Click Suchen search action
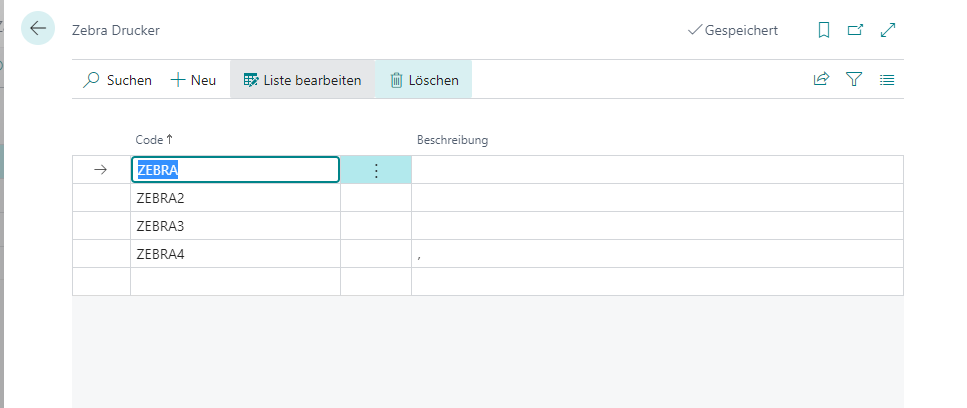Screen dimensions: 967x408 point(117,80)
